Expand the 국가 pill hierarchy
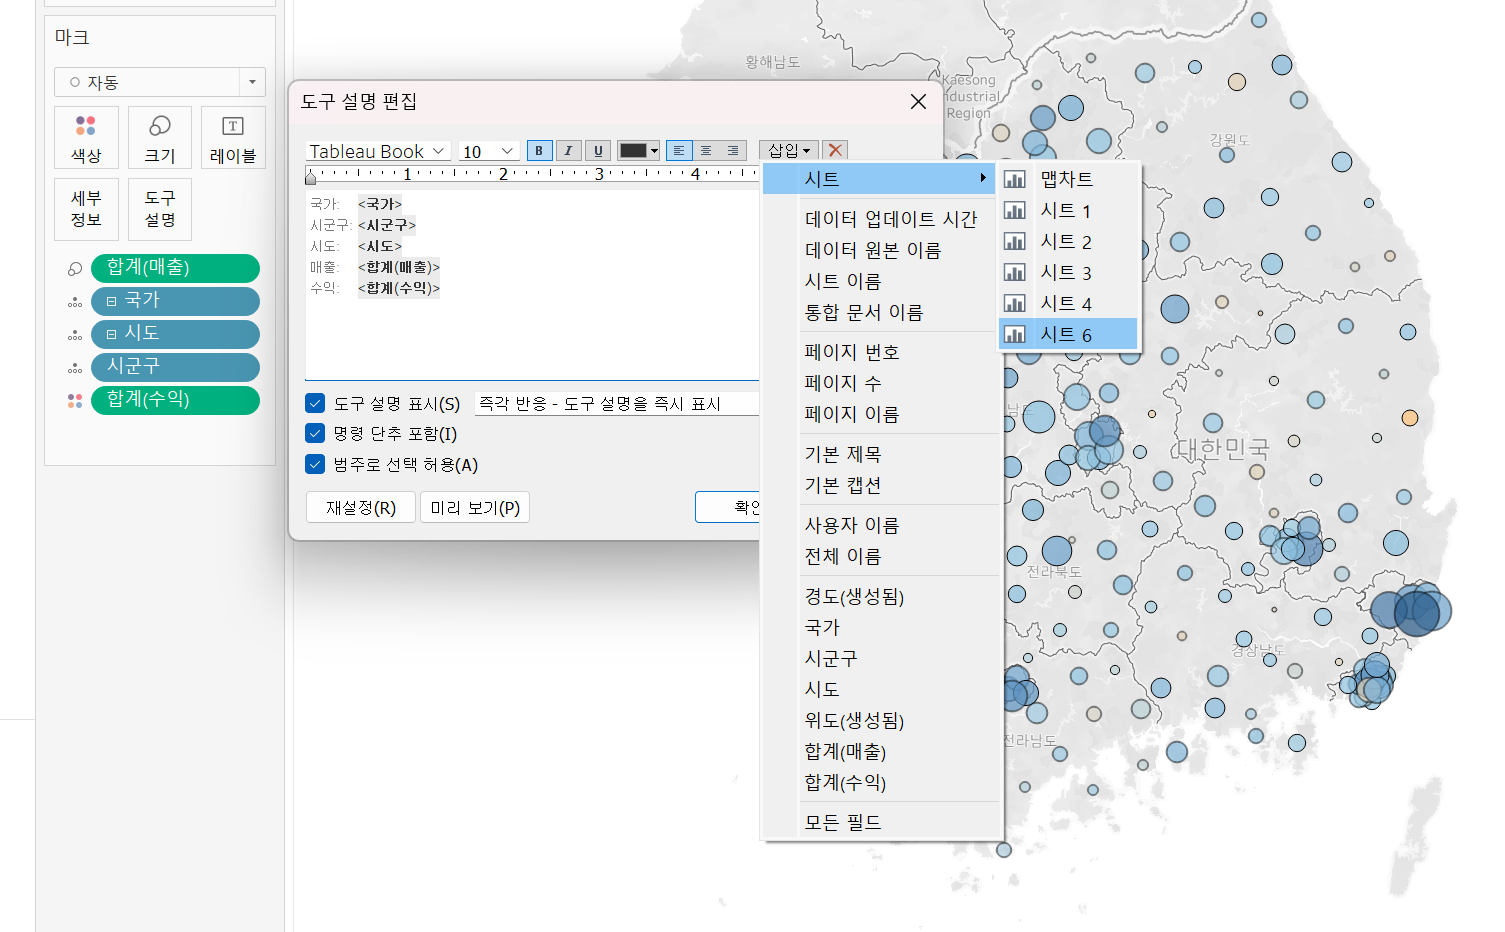The height and width of the screenshot is (932, 1505). [x=111, y=301]
